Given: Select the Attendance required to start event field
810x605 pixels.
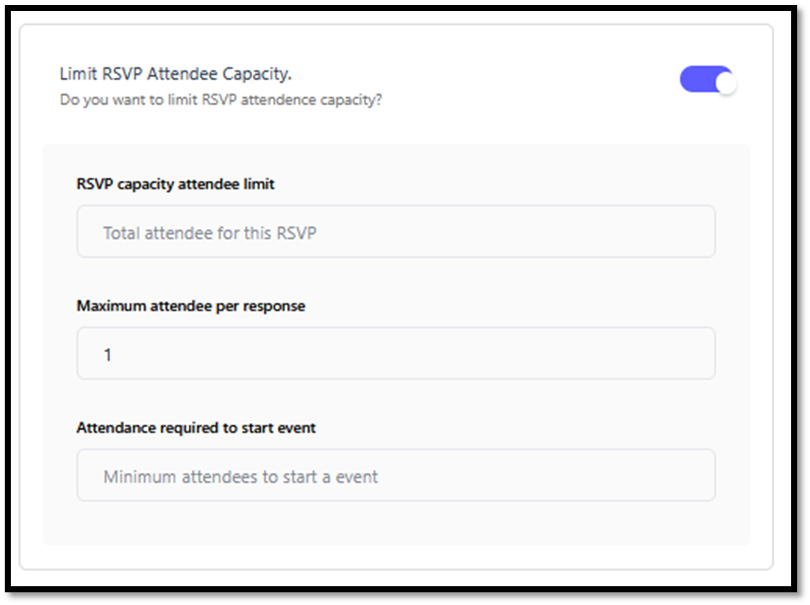Looking at the screenshot, I should (396, 476).
